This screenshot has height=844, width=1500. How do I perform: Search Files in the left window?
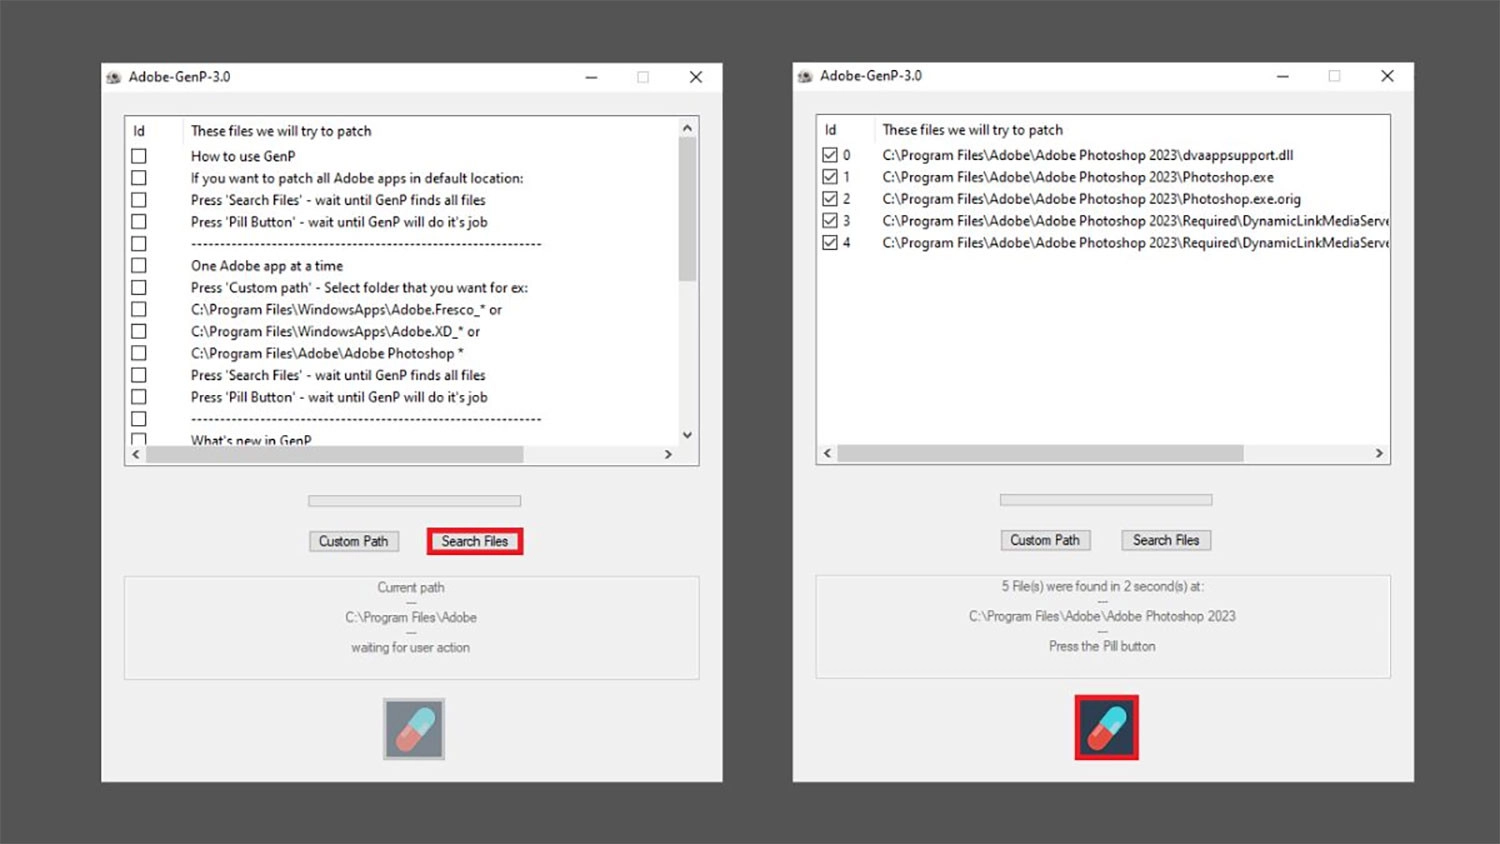[x=475, y=541]
